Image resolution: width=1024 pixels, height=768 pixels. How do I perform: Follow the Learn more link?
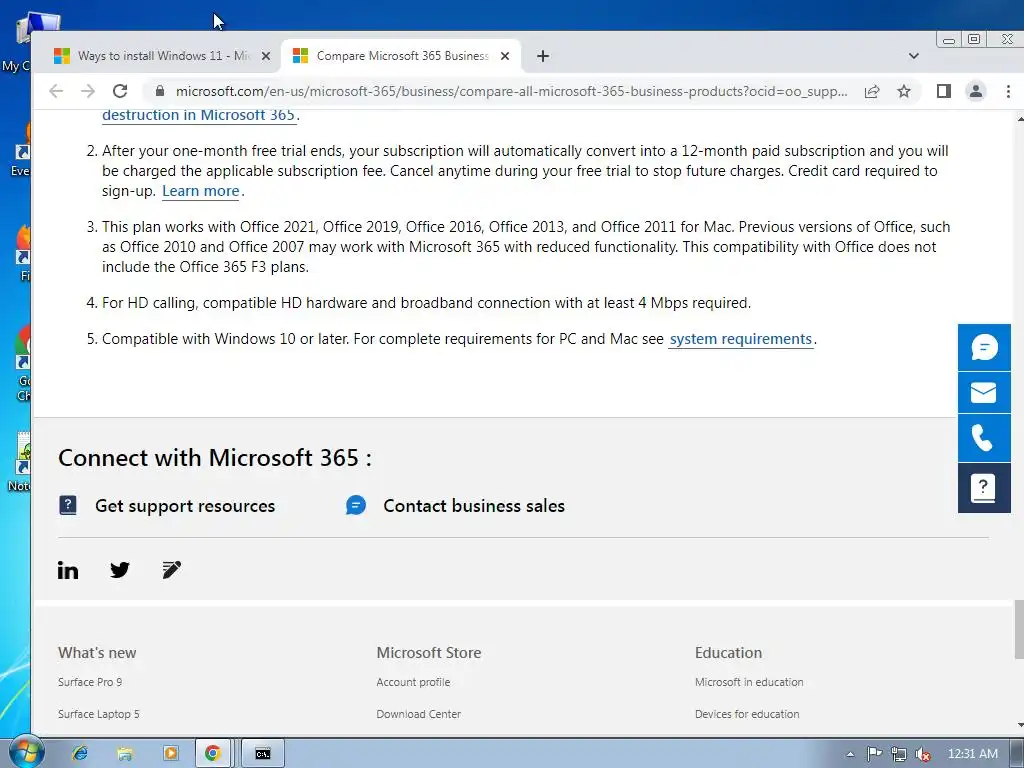click(x=201, y=191)
